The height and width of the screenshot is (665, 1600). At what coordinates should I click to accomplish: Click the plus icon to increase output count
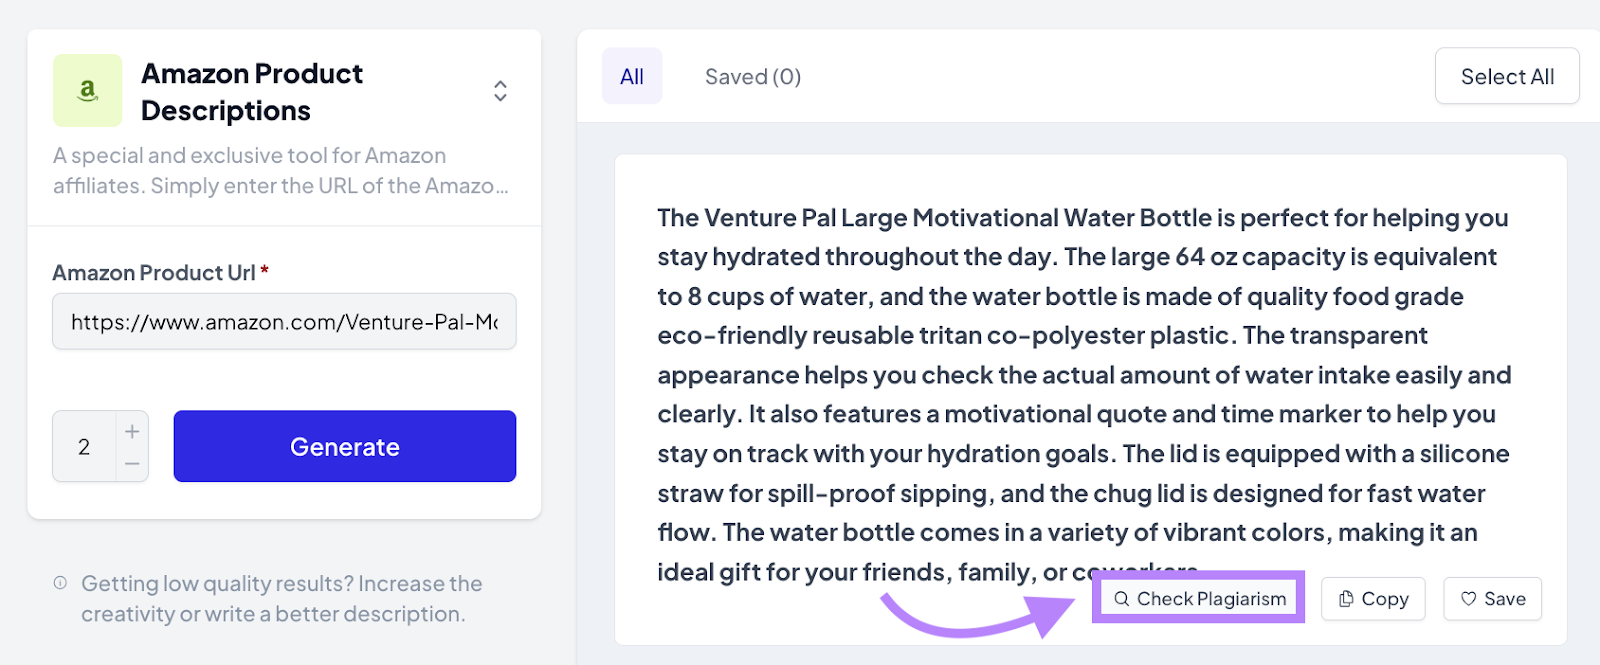click(x=131, y=431)
